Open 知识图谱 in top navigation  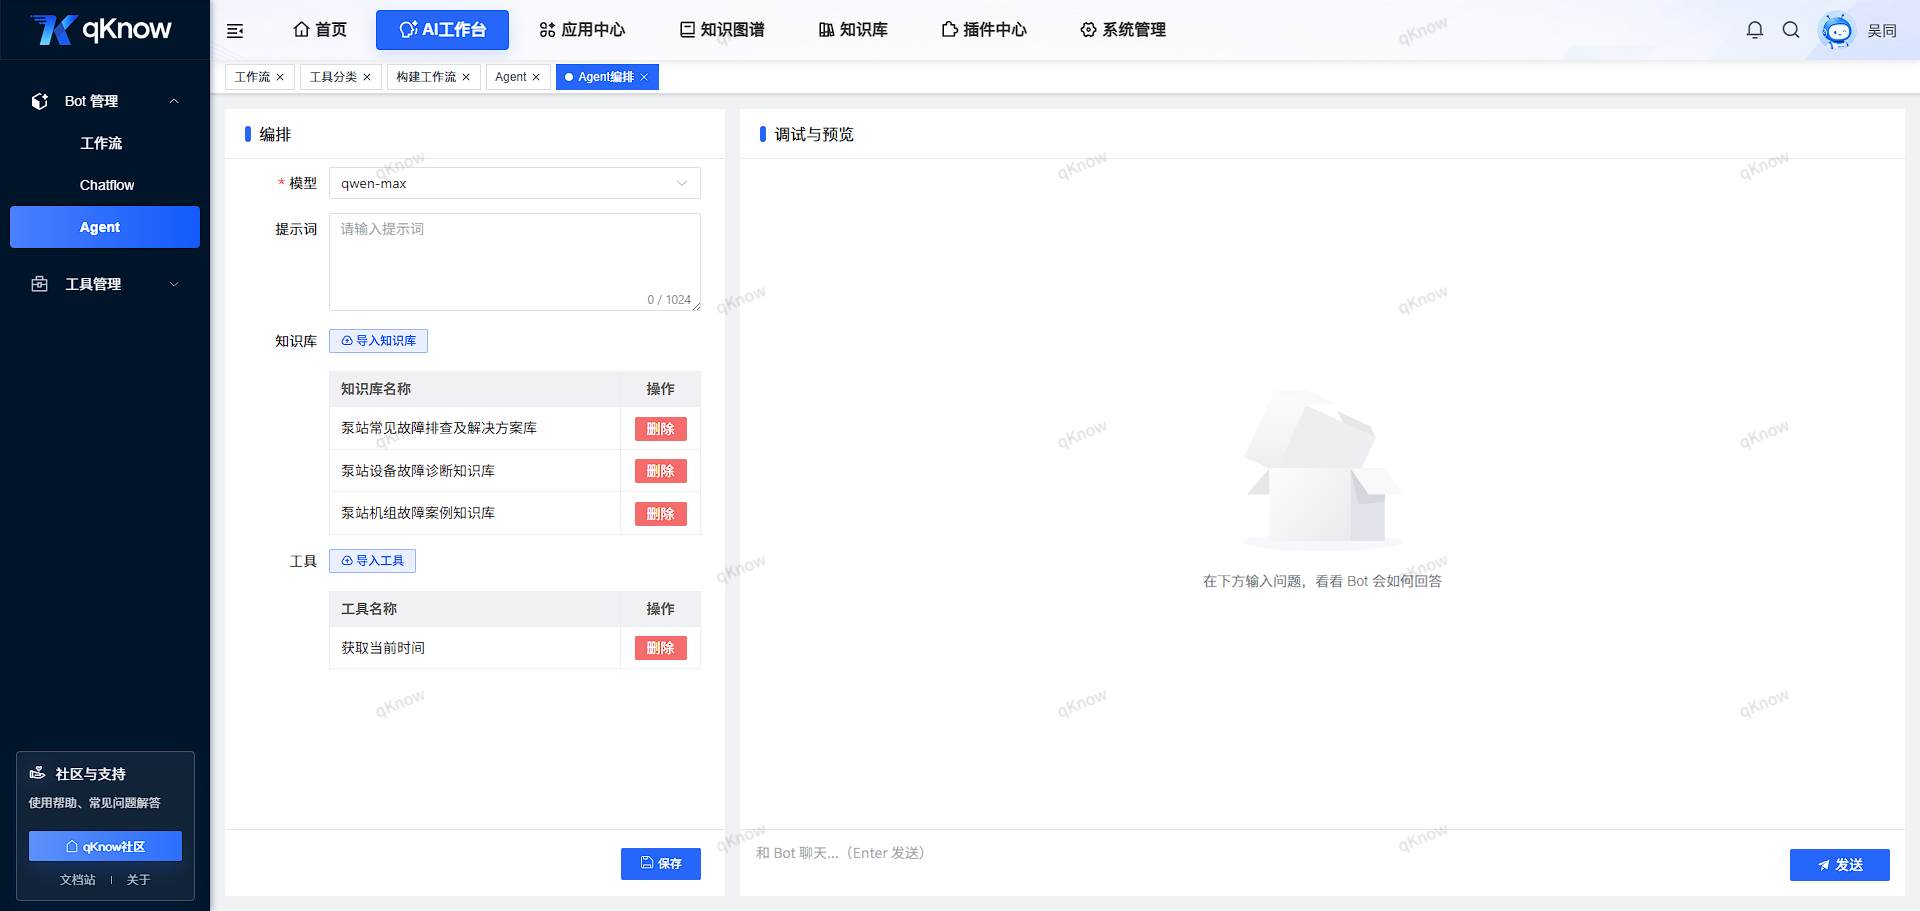pos(722,30)
